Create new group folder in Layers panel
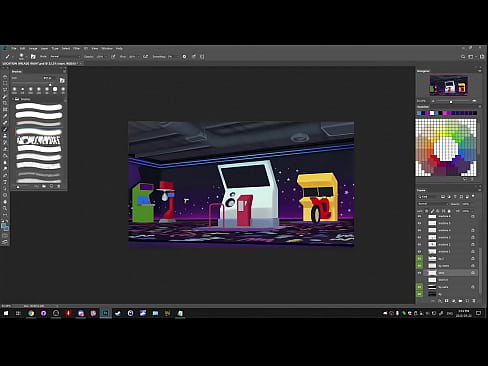The width and height of the screenshot is (488, 366). [x=460, y=301]
